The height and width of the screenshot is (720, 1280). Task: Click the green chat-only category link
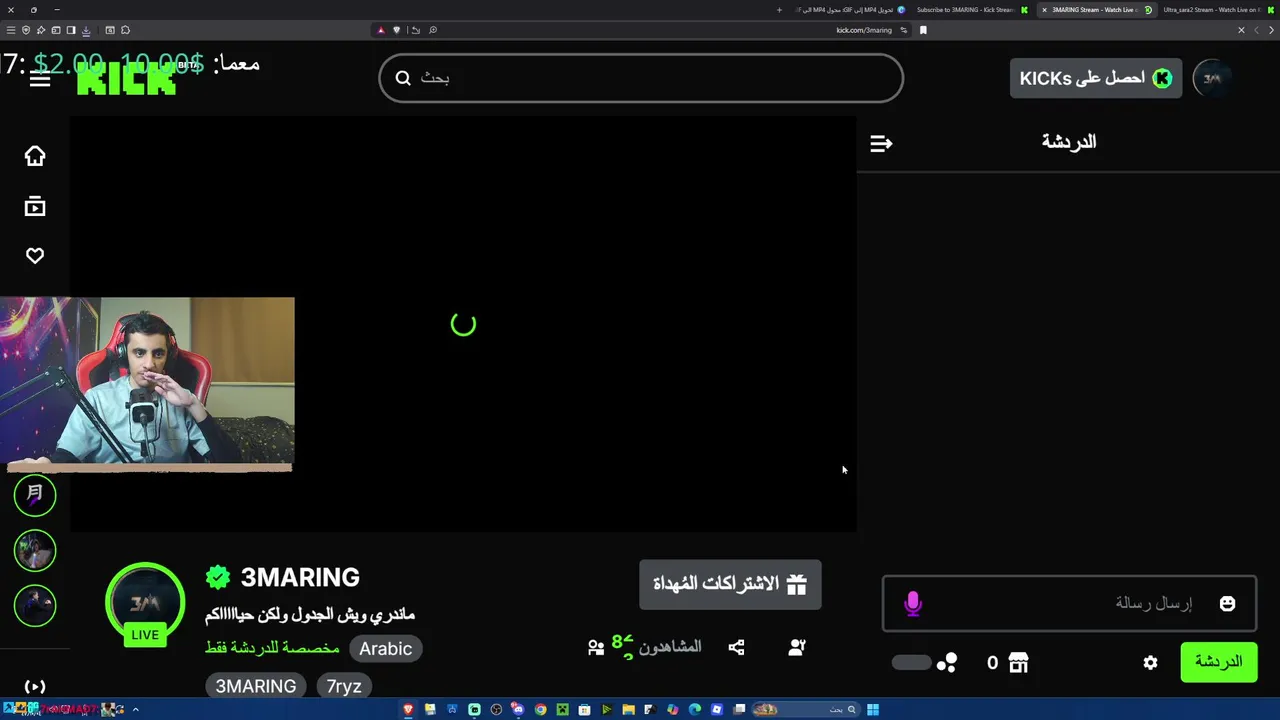pos(272,648)
